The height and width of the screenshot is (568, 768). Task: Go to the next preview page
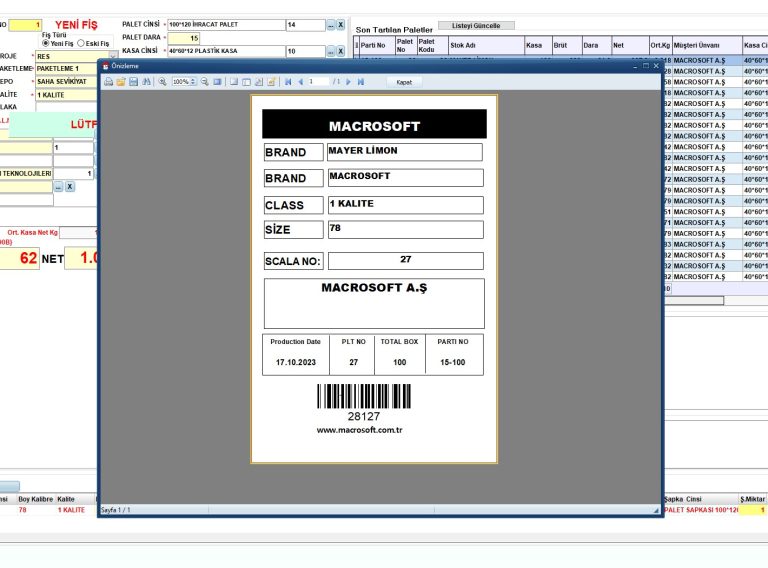click(348, 82)
